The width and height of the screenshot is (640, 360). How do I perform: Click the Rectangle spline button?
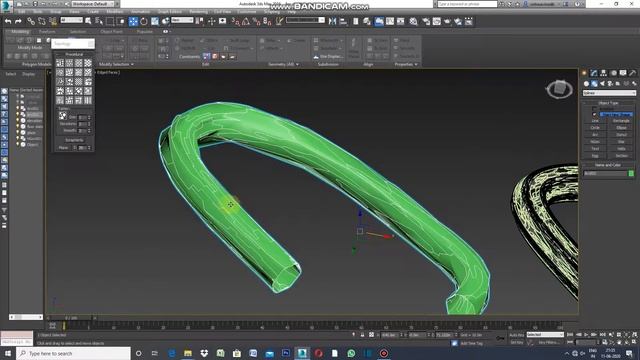(x=621, y=121)
